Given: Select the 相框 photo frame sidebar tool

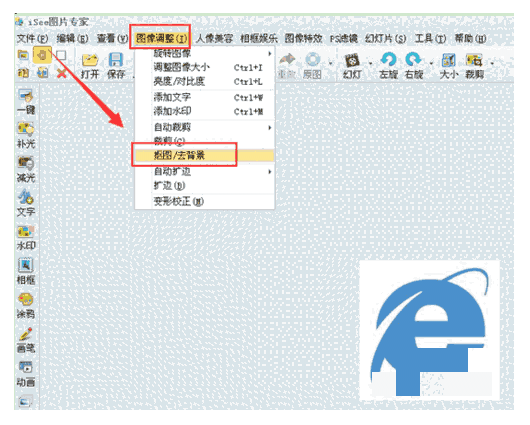Looking at the screenshot, I should click(26, 271).
